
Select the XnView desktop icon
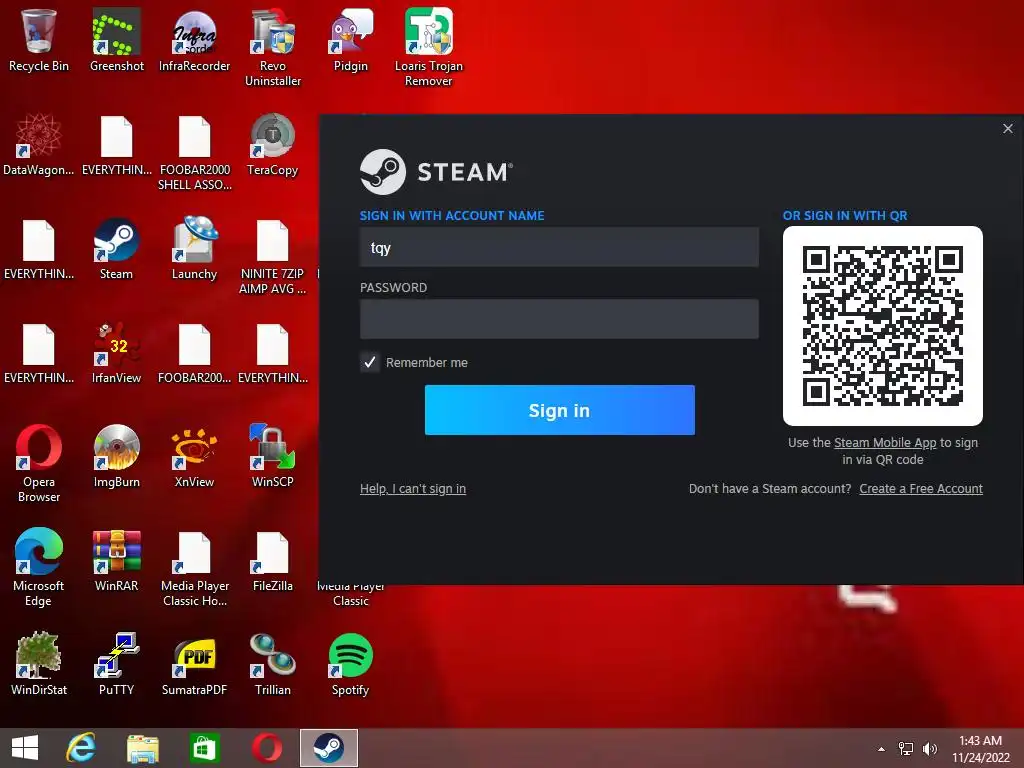[195, 456]
